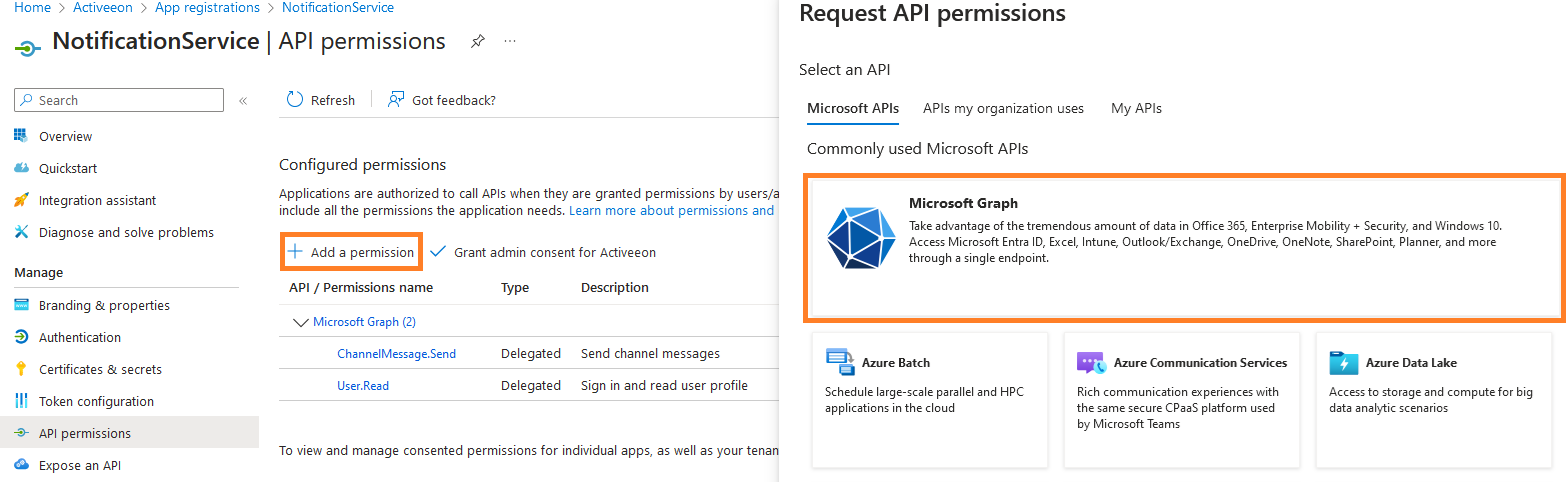Image resolution: width=1566 pixels, height=482 pixels.
Task: Sort by the API / Permissions name column
Action: pos(361,288)
